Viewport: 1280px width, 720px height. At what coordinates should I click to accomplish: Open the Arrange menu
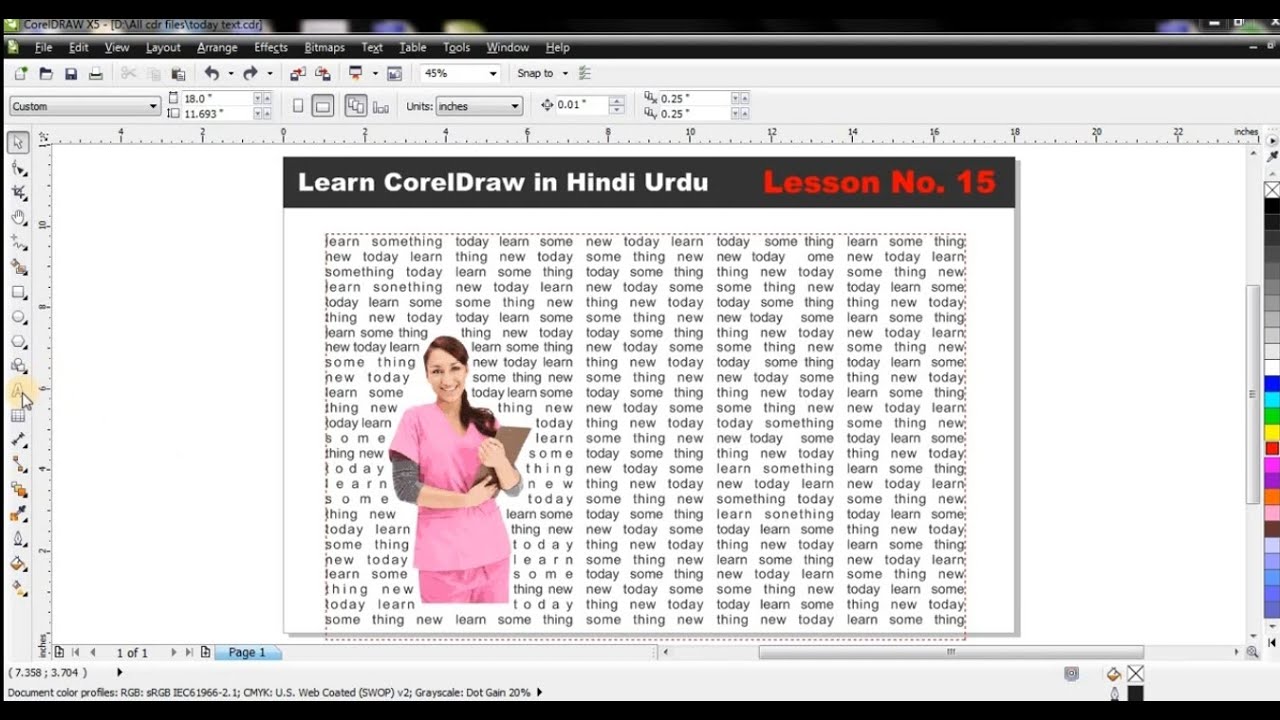217,47
